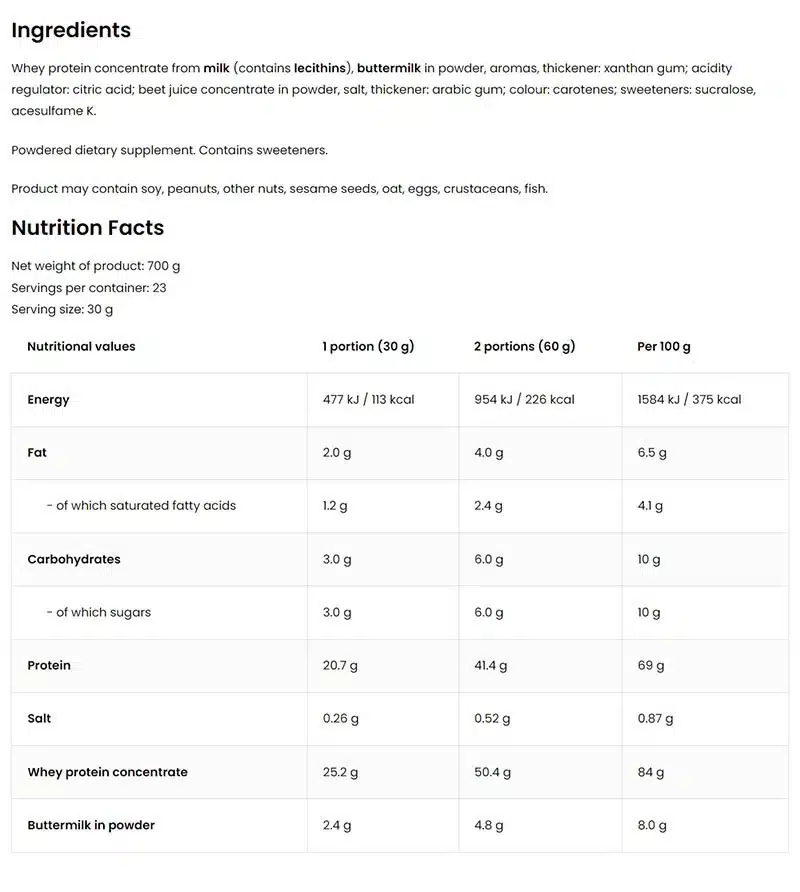
Task: Click the Whey protein concentrate row label
Action: coord(107,772)
